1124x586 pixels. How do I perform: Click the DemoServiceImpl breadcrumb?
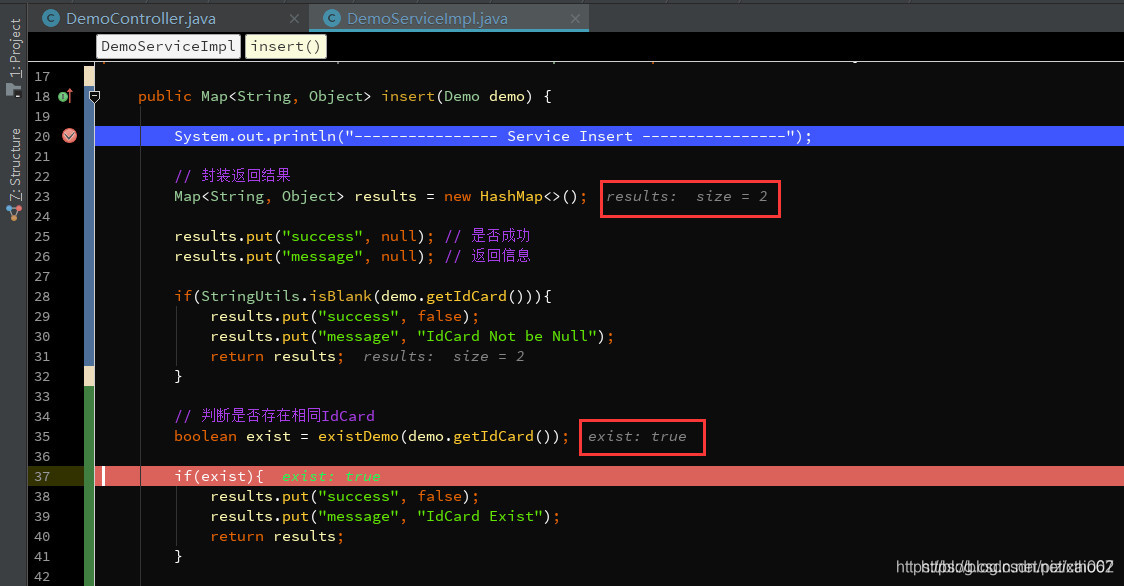point(168,46)
